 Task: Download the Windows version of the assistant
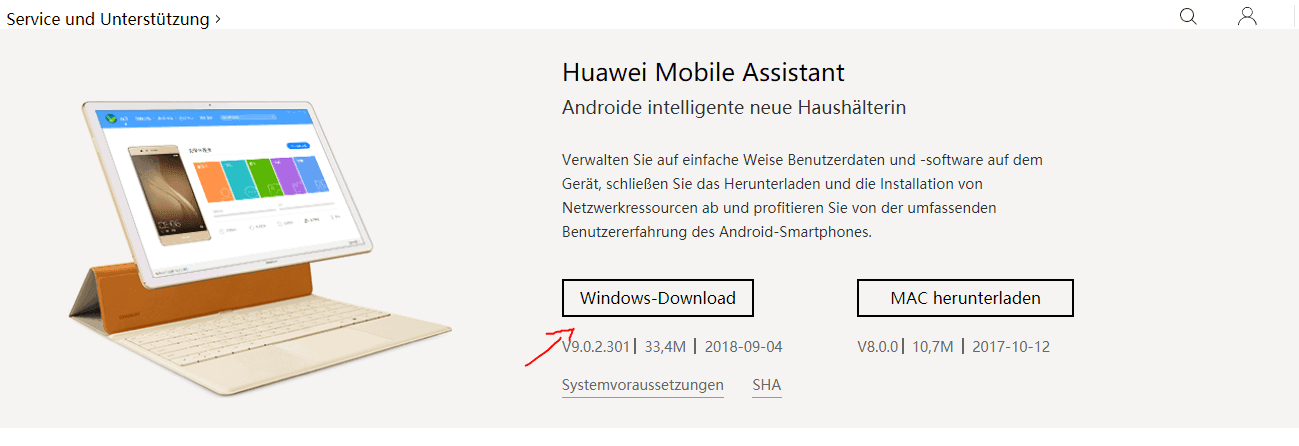click(657, 298)
